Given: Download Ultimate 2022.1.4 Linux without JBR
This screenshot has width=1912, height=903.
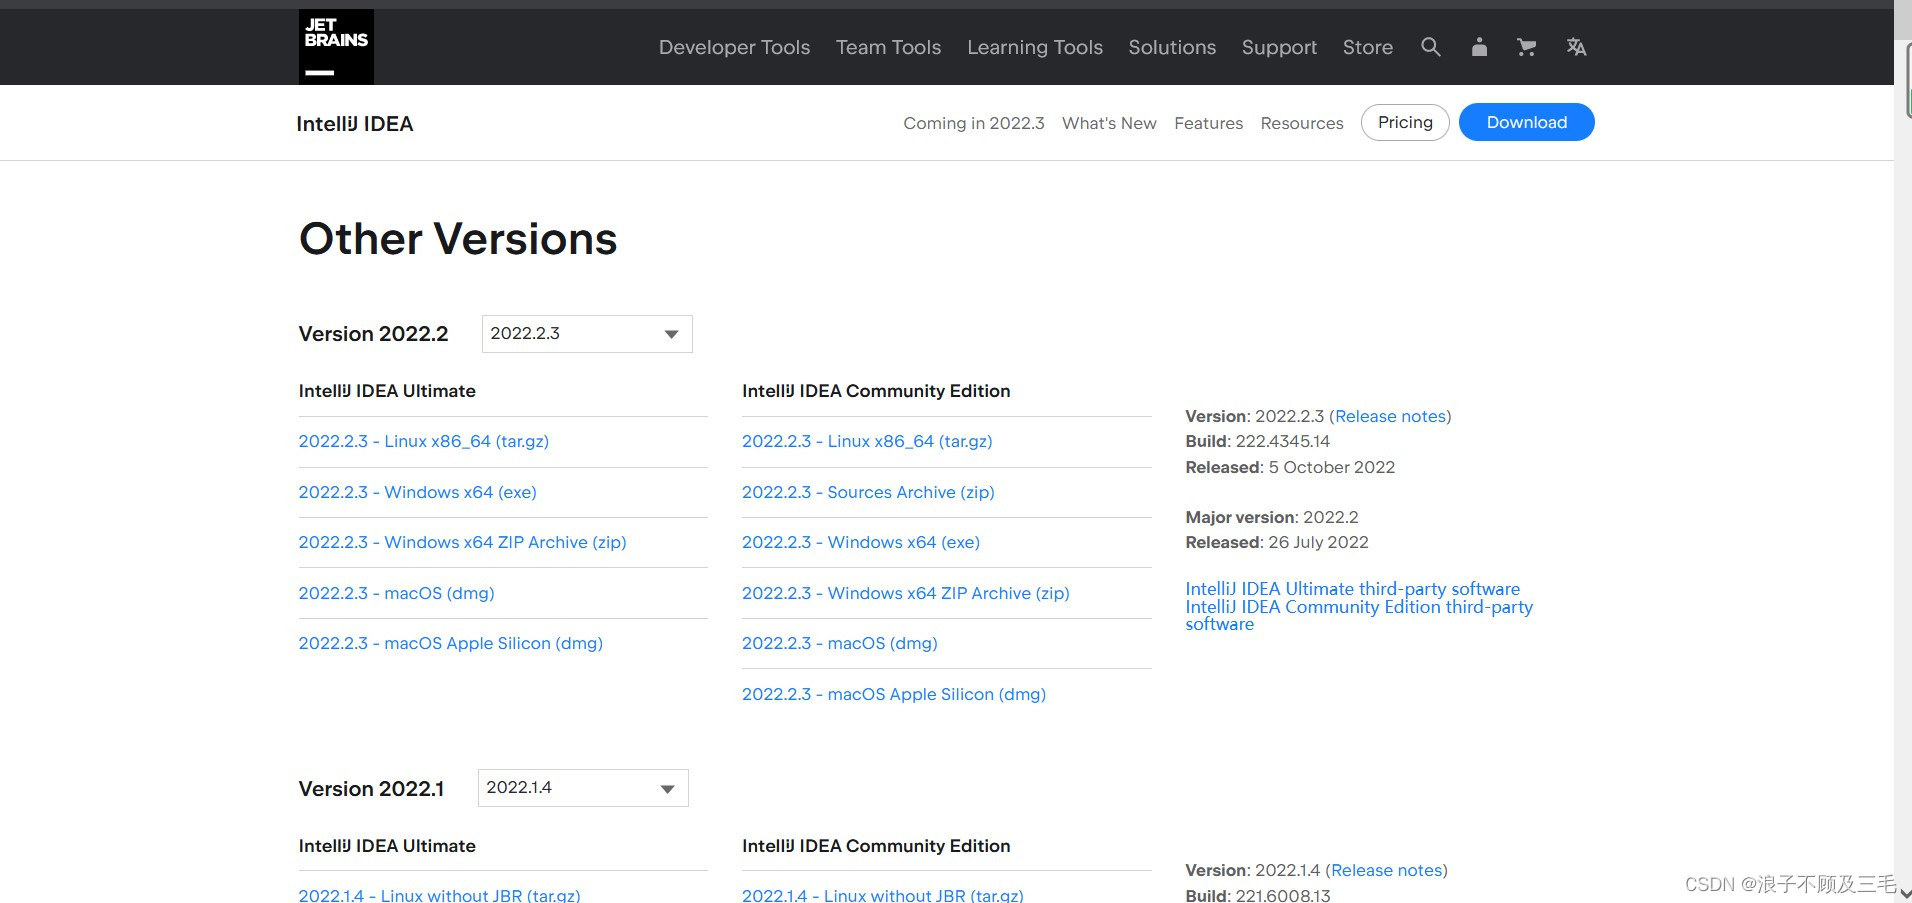Looking at the screenshot, I should point(439,895).
